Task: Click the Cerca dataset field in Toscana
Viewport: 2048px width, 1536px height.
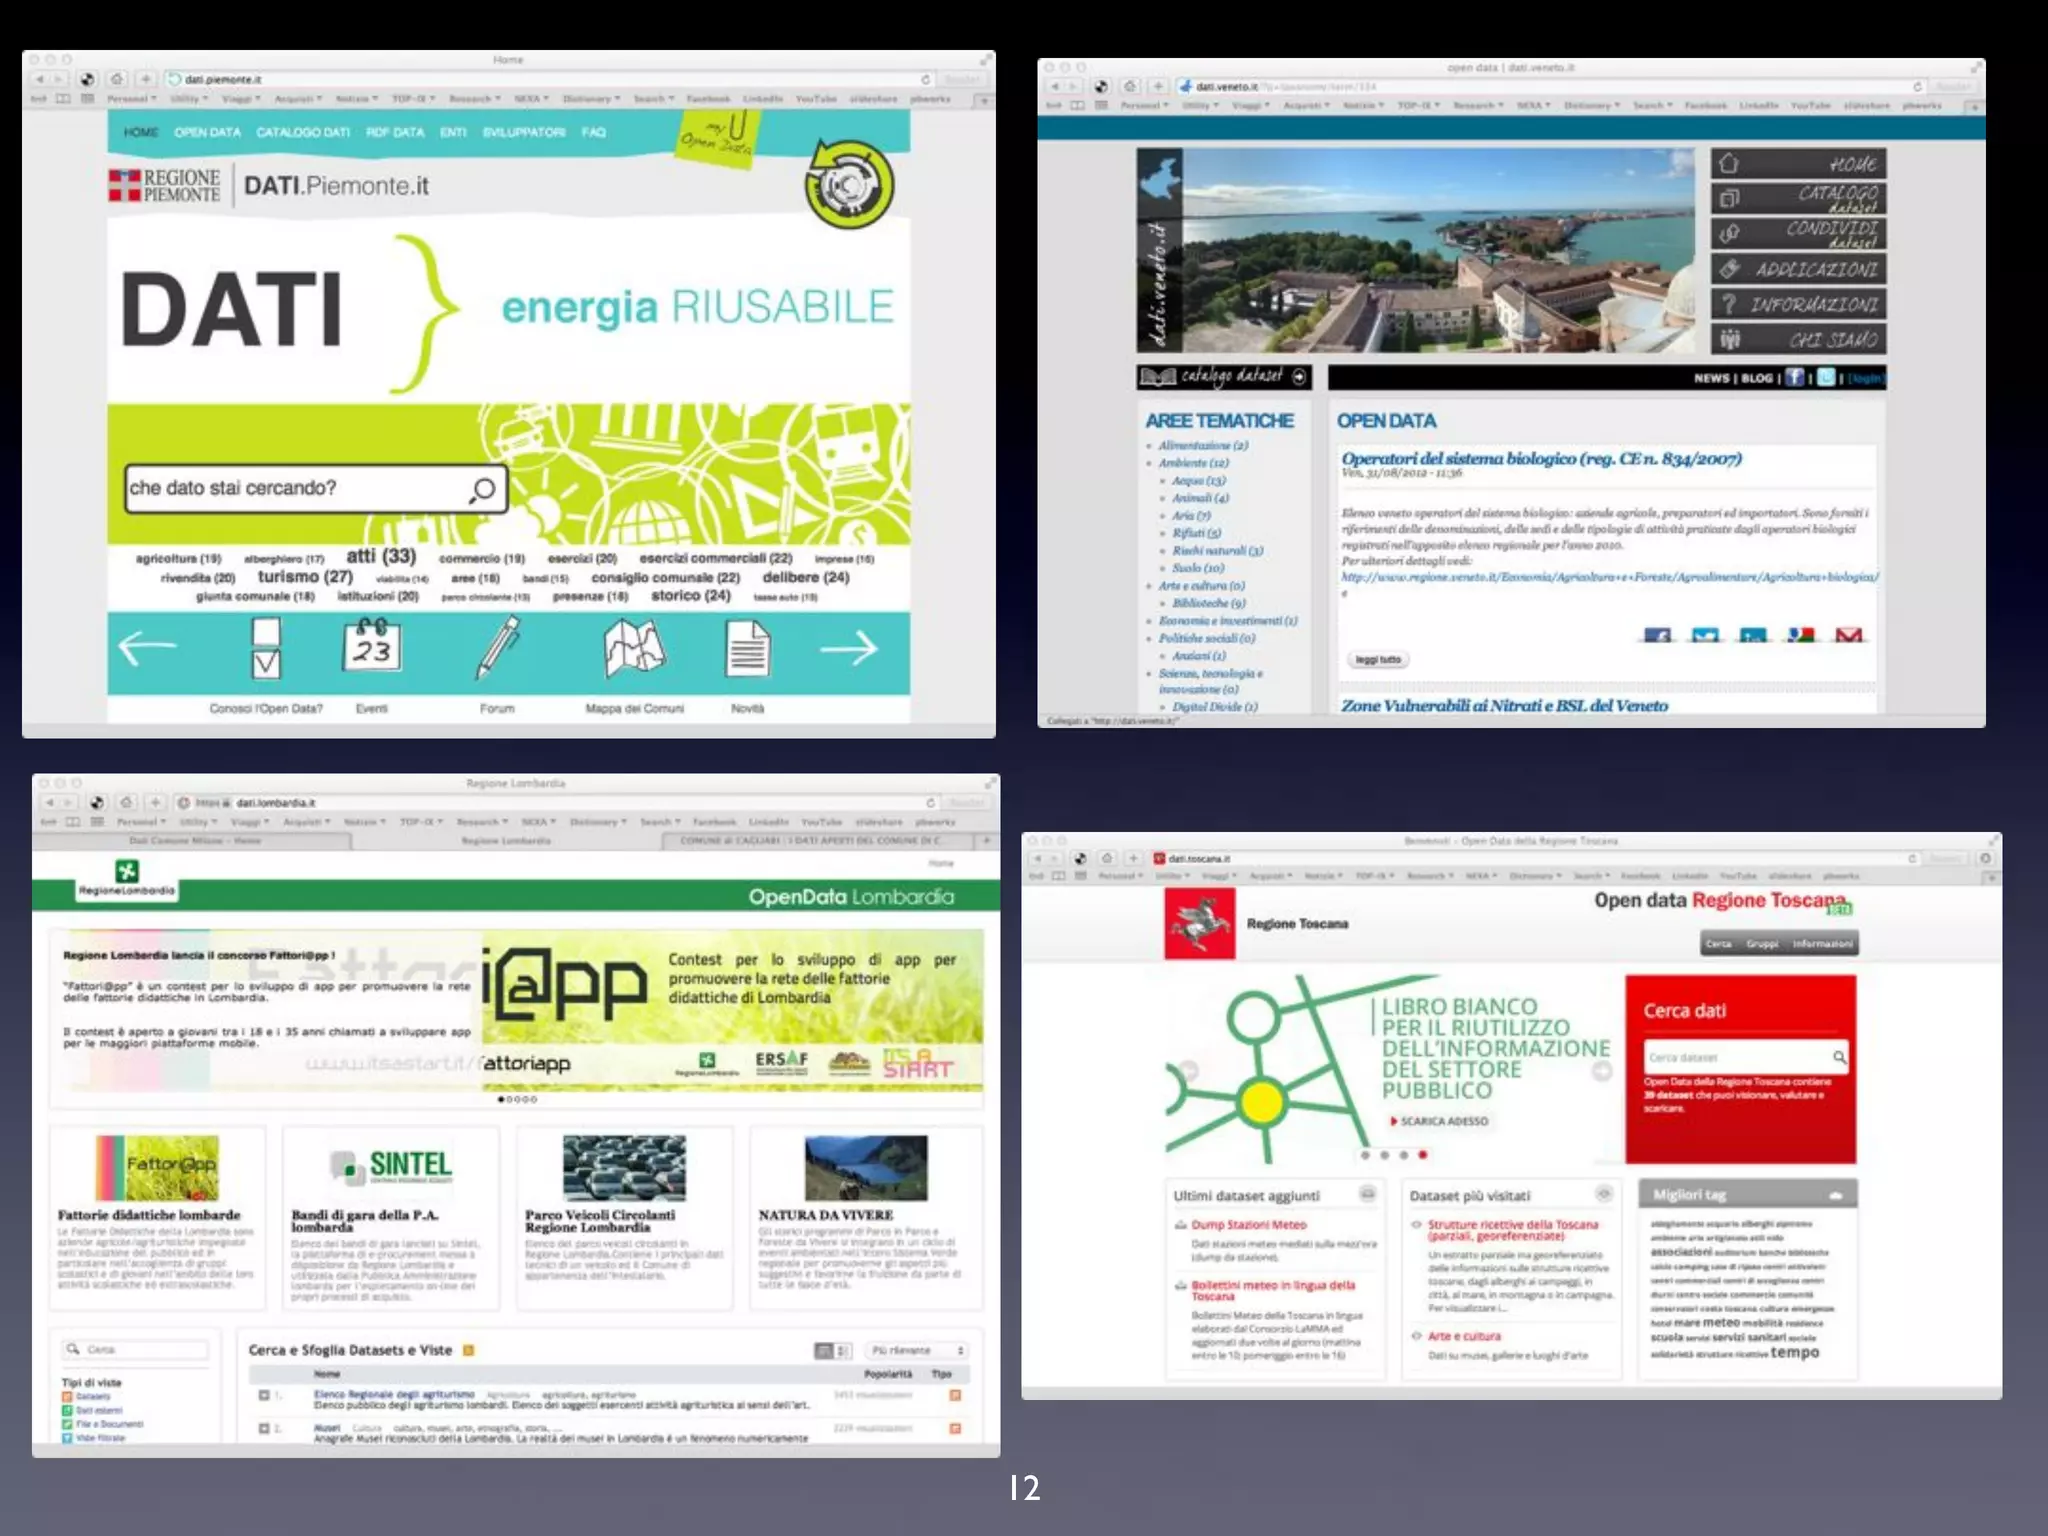Action: (1736, 1057)
